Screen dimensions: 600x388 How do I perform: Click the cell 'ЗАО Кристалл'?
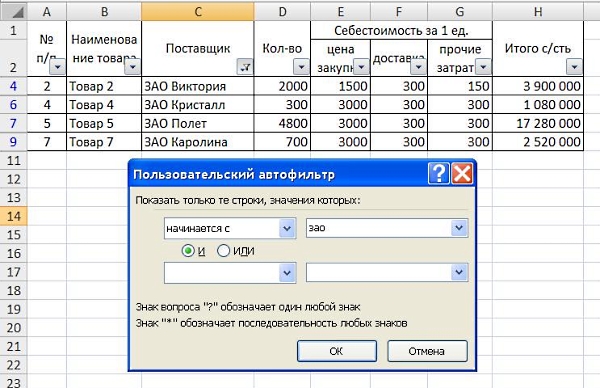click(x=197, y=104)
